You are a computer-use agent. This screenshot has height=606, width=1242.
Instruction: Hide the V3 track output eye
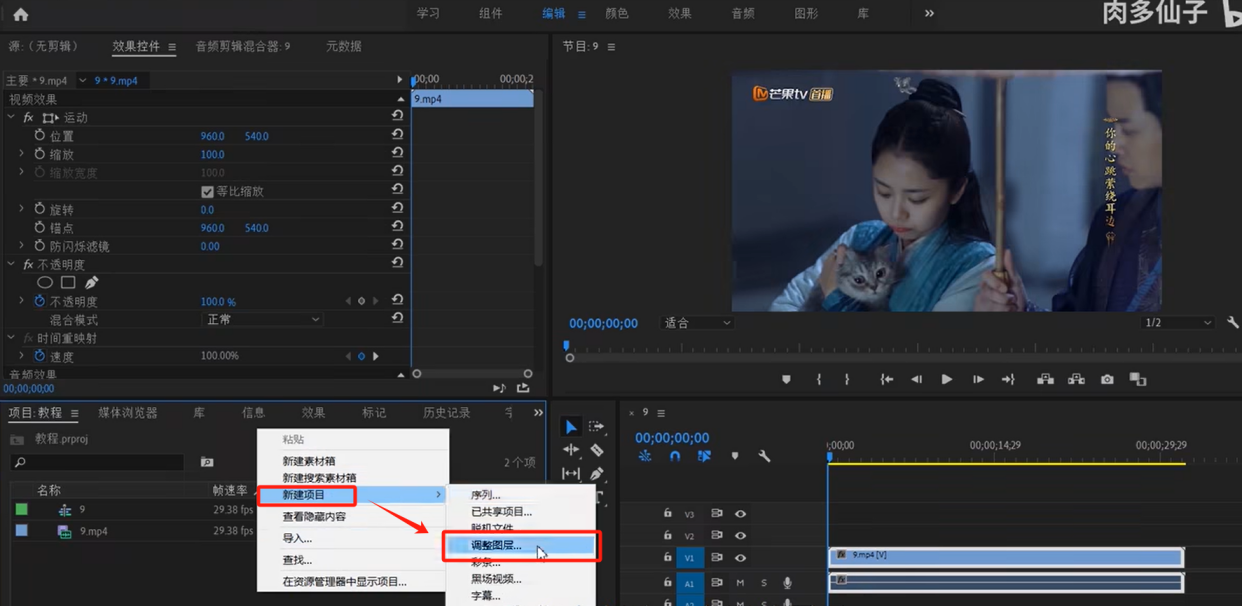[740, 513]
